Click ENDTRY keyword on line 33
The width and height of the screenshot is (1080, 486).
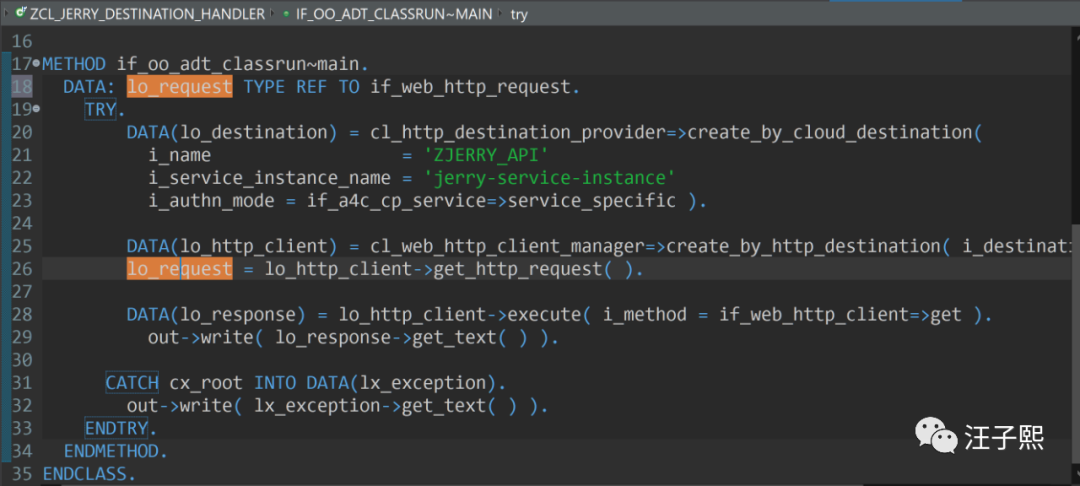pyautogui.click(x=116, y=428)
